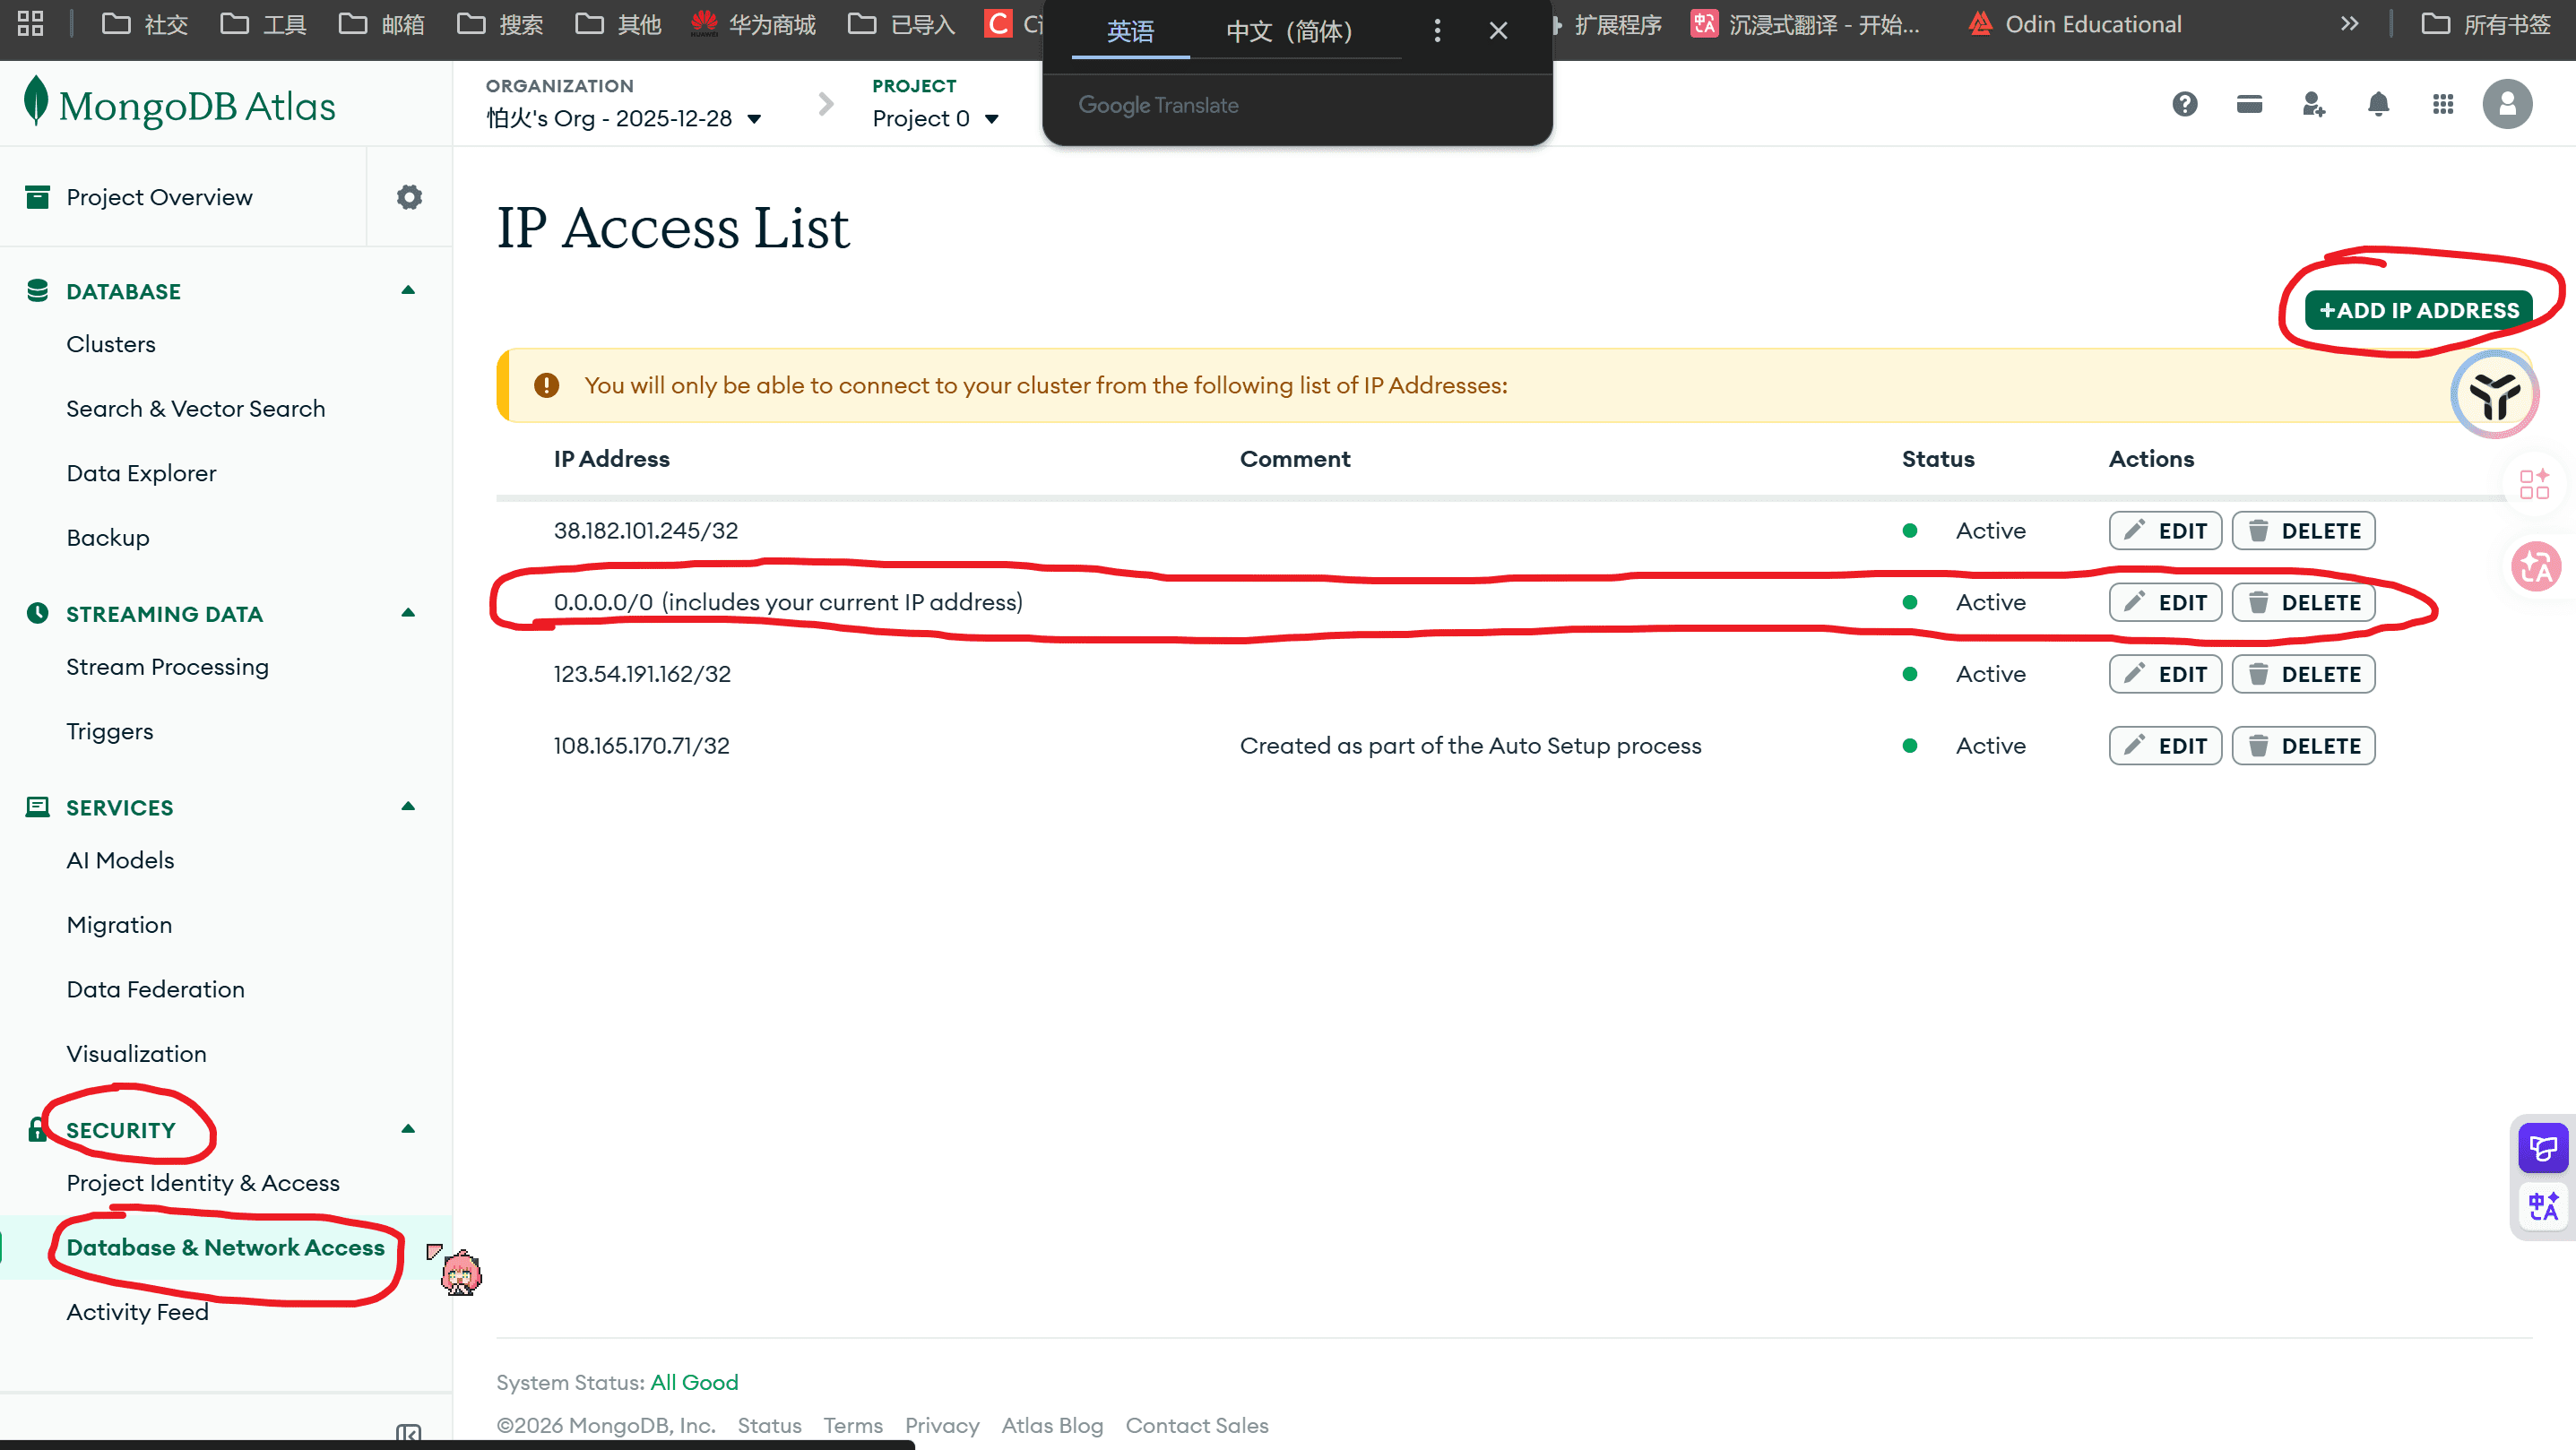Open the 所有书签 folder
This screenshot has height=1450, width=2576.
[x=2487, y=24]
